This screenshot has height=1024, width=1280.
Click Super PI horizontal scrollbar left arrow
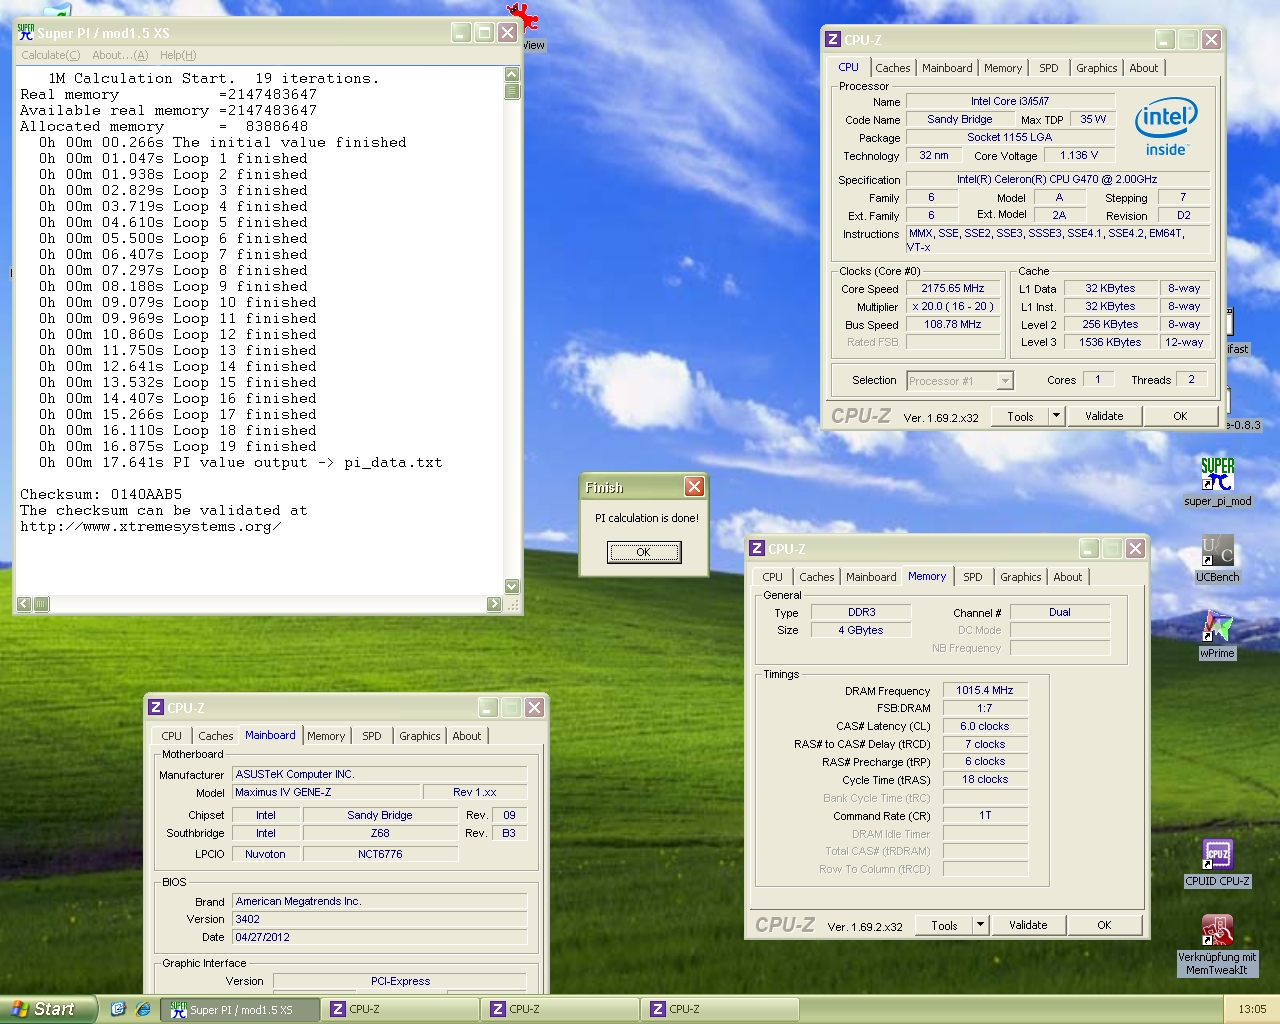(24, 604)
